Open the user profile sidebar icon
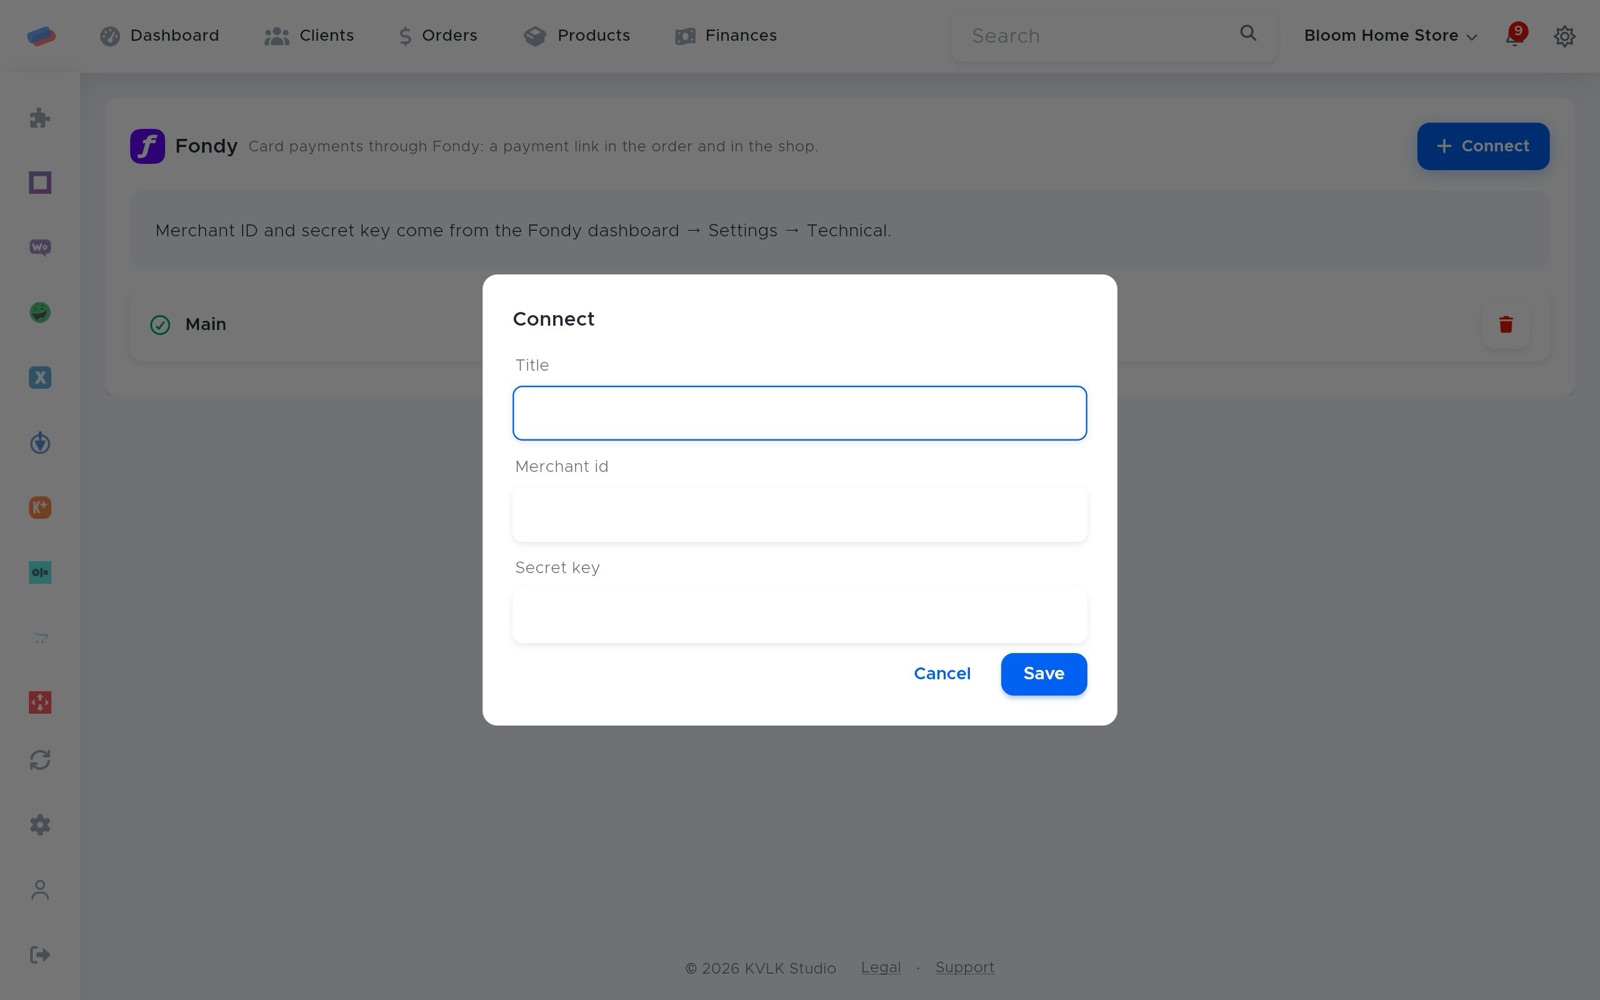Screen dimensions: 1600x1000 tap(40, 890)
